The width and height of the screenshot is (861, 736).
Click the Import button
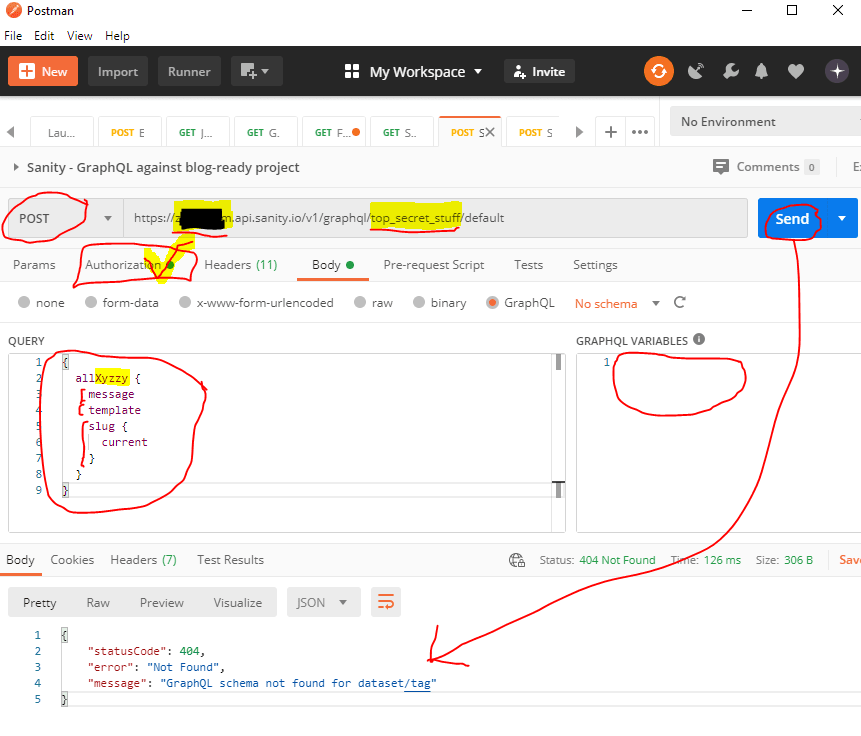(x=118, y=71)
